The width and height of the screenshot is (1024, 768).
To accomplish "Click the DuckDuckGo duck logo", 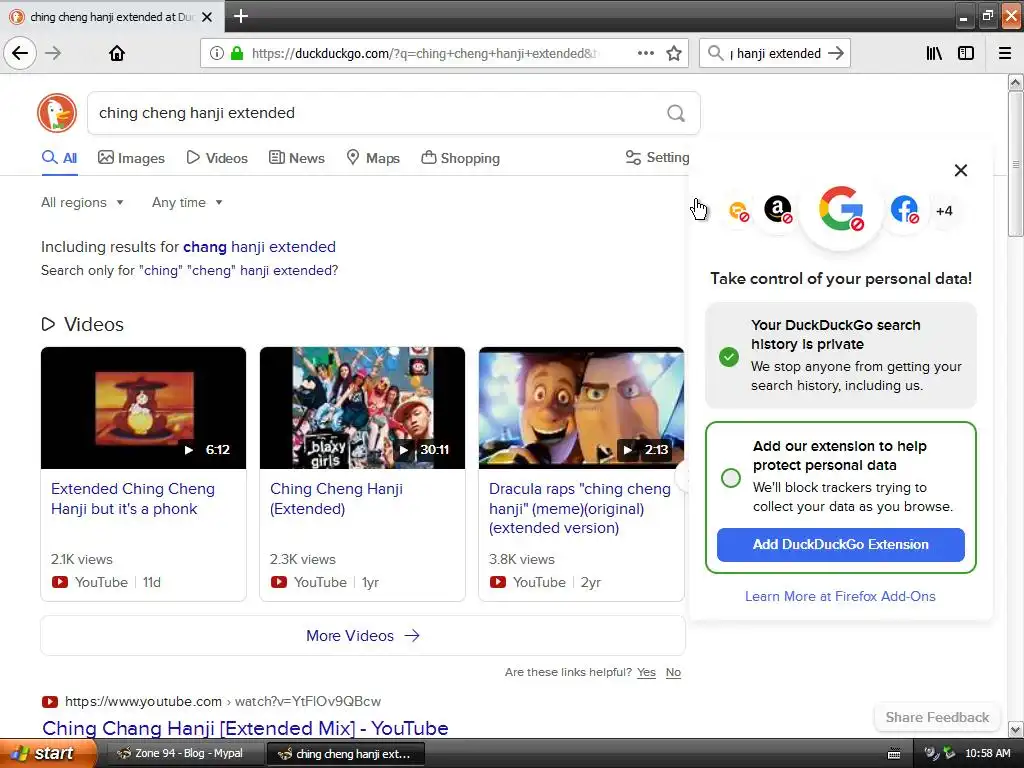I will [57, 113].
